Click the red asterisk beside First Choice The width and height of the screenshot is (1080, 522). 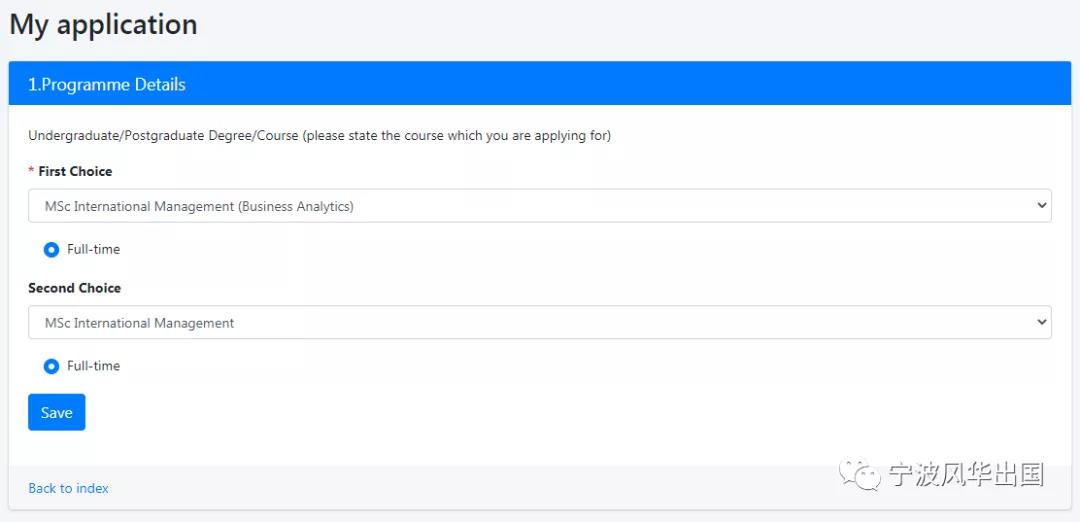[31, 171]
